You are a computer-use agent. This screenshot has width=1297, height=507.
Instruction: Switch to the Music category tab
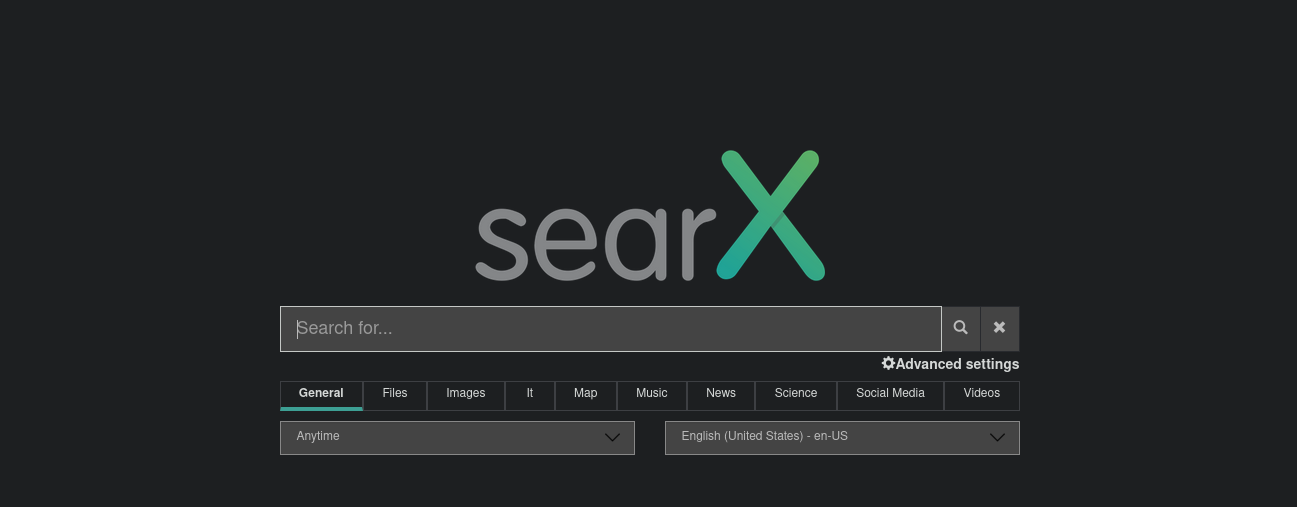click(x=652, y=395)
